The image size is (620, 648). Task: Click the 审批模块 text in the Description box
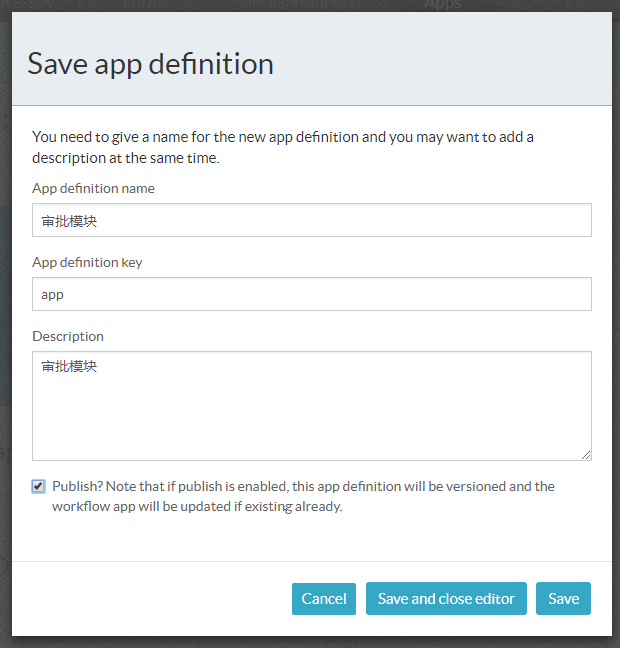[69, 367]
